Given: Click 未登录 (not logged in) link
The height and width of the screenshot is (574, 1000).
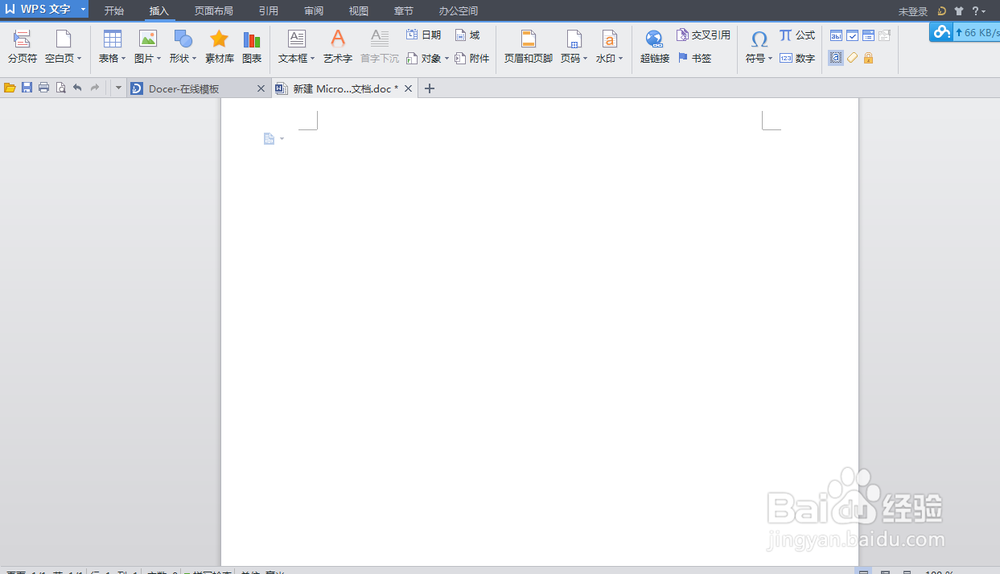Looking at the screenshot, I should pos(913,11).
